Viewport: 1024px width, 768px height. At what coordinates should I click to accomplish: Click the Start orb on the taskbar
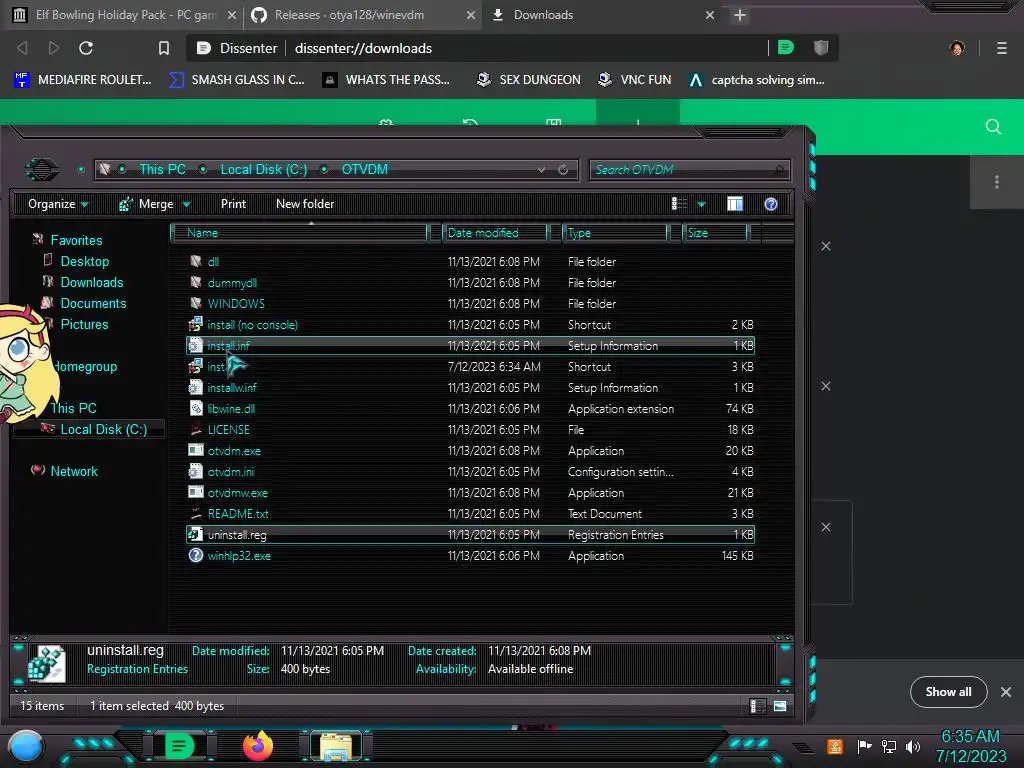26,746
